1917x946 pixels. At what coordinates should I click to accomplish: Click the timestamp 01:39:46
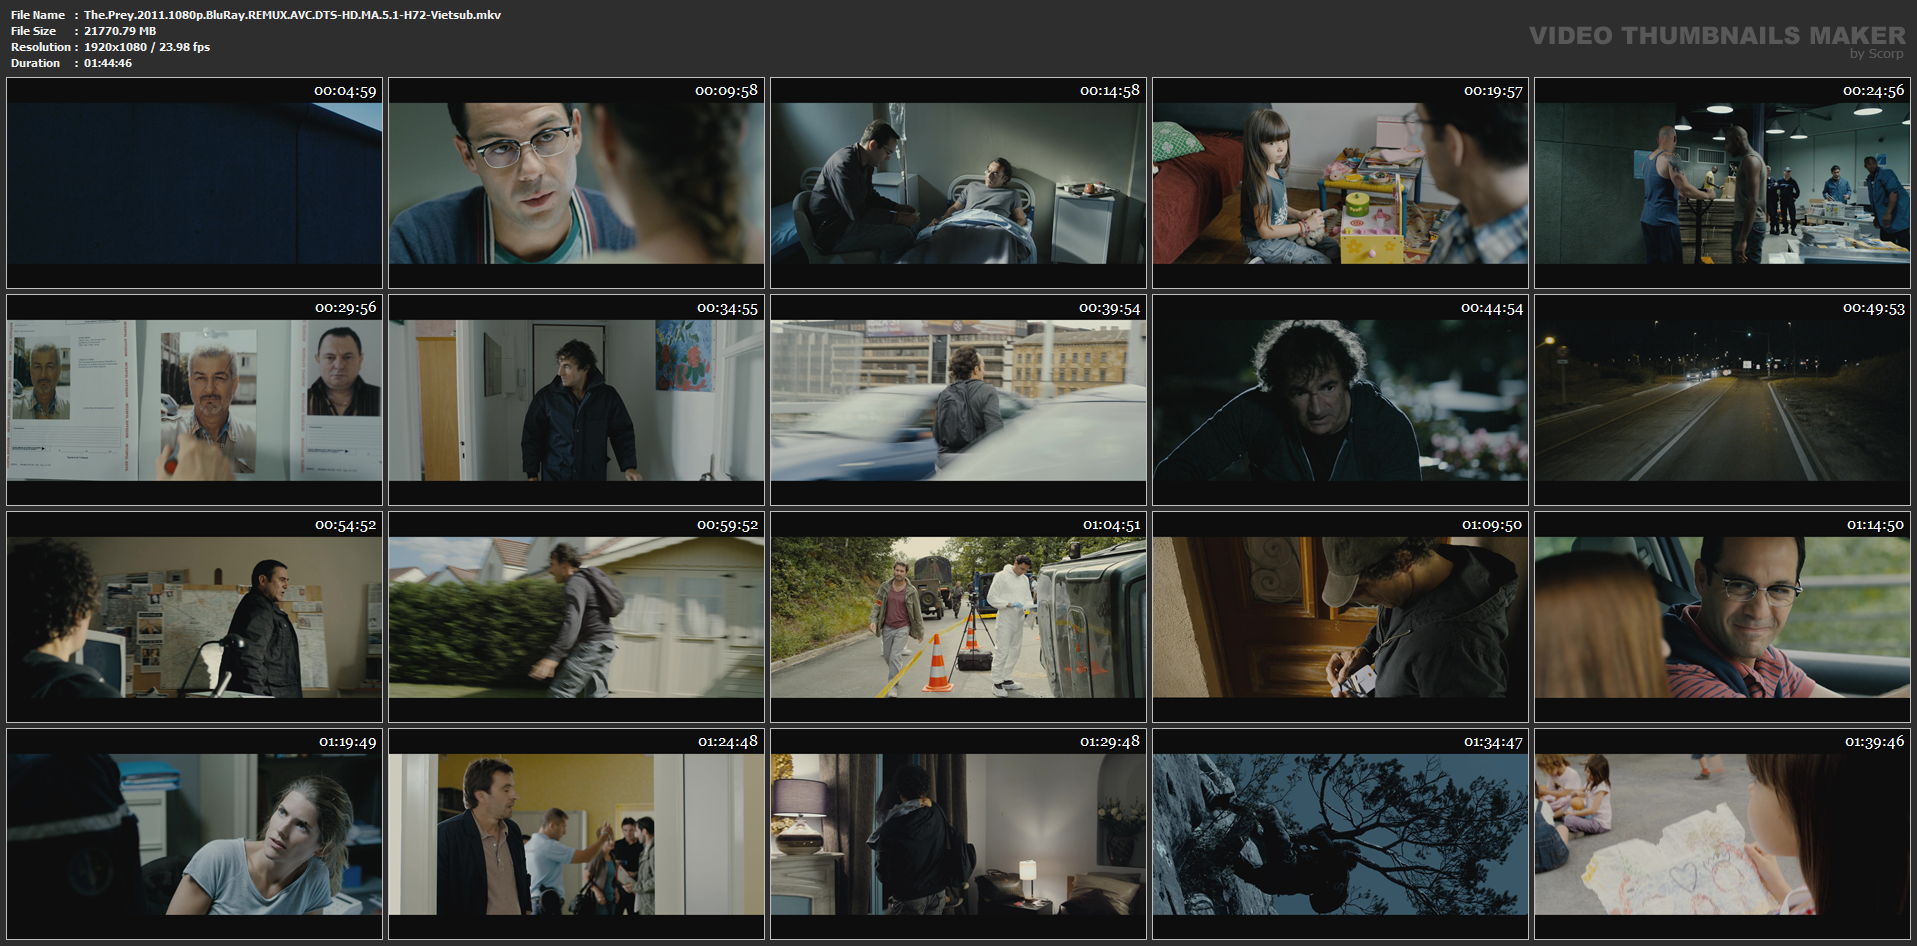pyautogui.click(x=1875, y=742)
